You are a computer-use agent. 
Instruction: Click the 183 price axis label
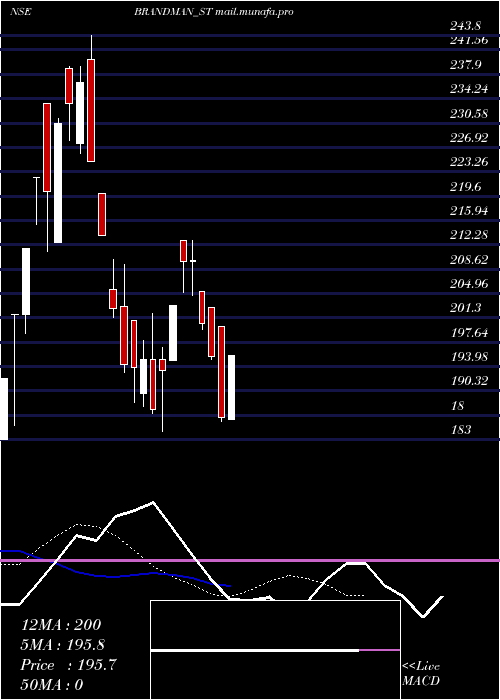point(461,429)
